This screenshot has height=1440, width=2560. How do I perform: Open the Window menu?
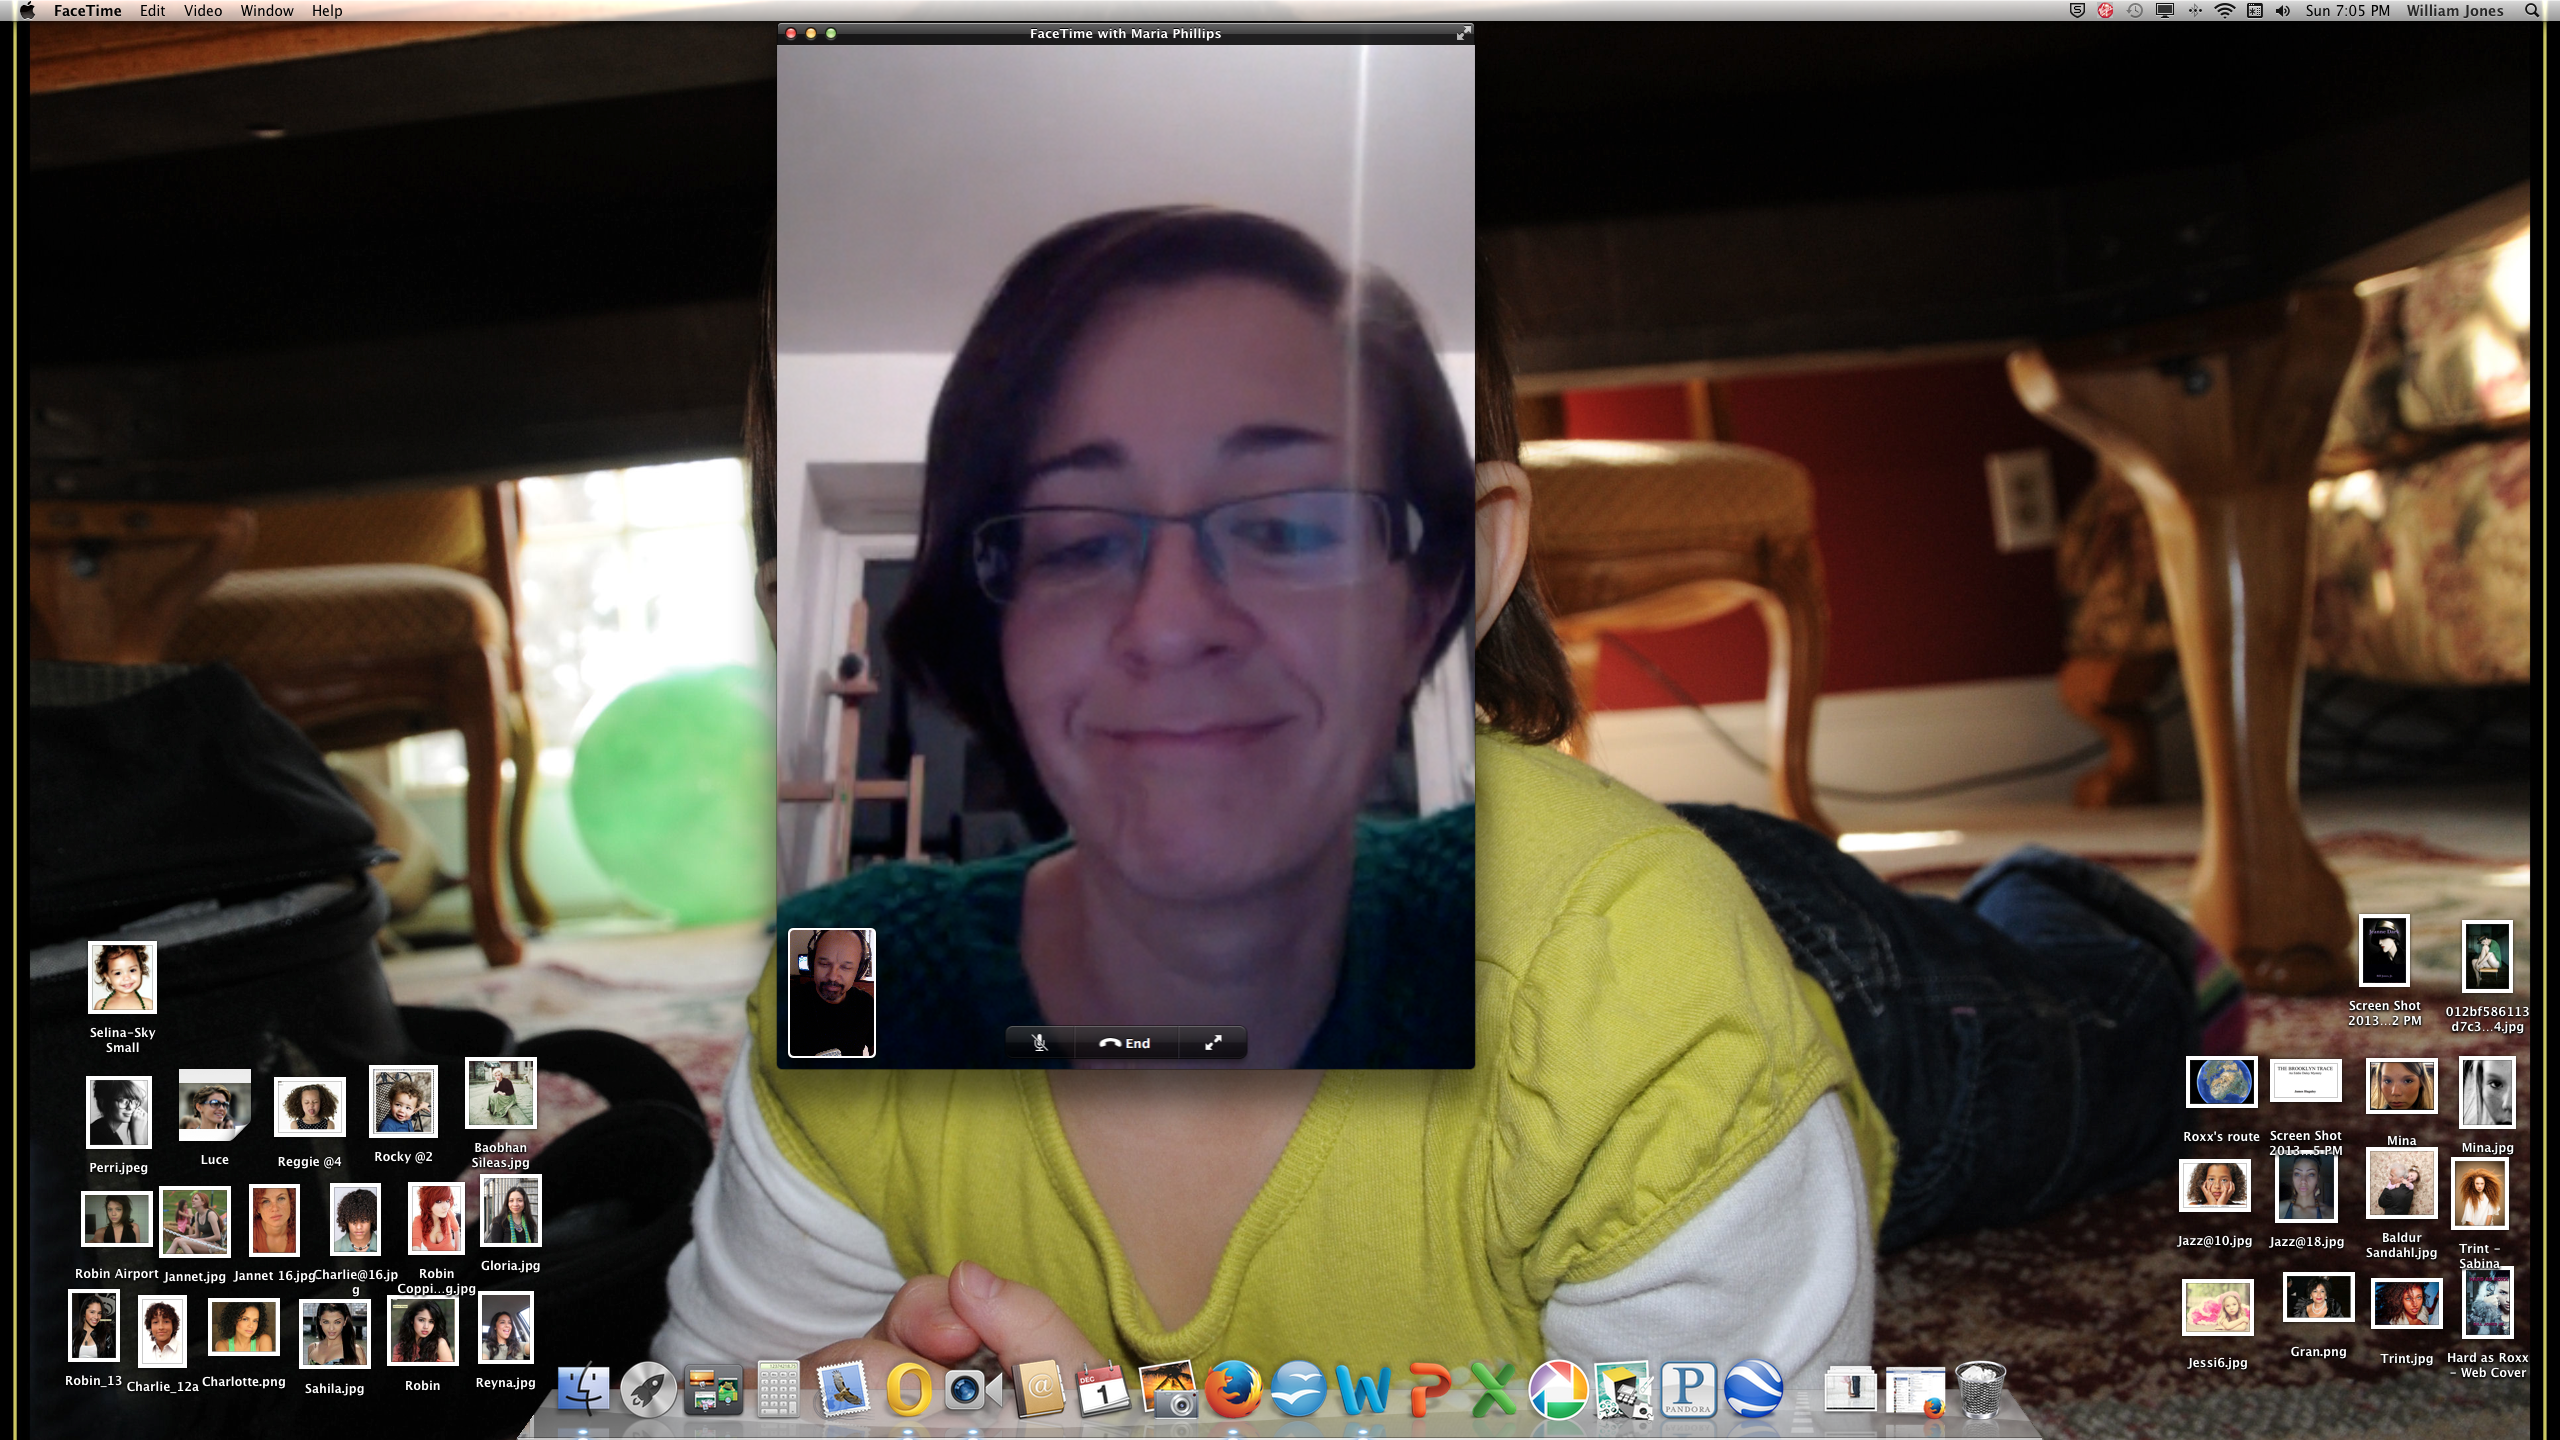267,10
